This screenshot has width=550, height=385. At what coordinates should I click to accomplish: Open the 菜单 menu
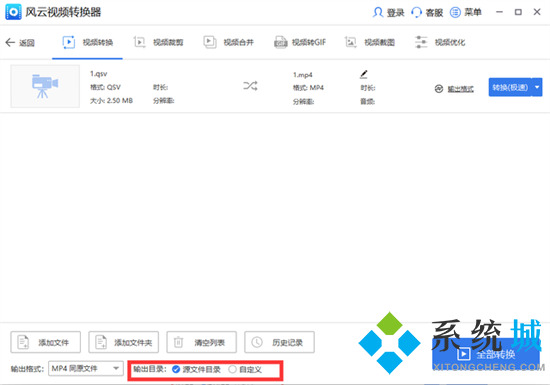[x=465, y=13]
